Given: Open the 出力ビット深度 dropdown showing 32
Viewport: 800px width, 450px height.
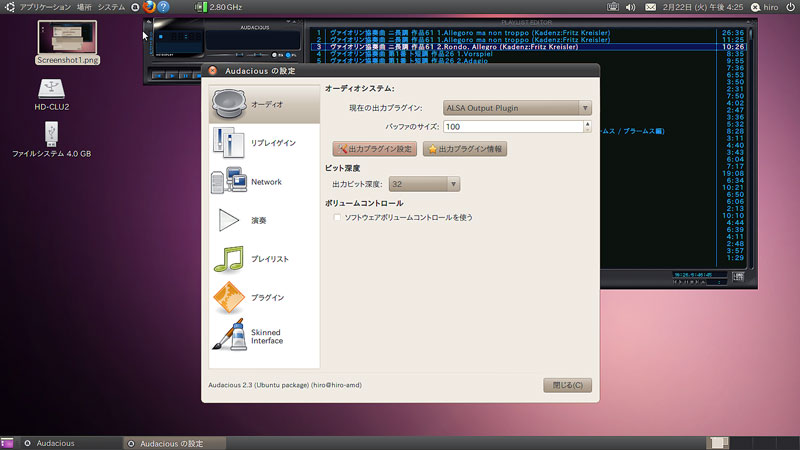Looking at the screenshot, I should (x=424, y=184).
